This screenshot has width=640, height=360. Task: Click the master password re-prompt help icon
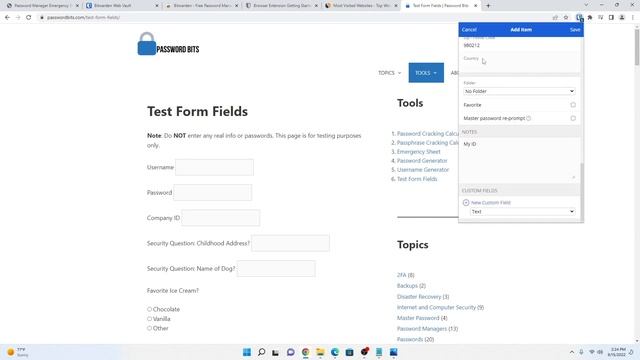tap(529, 118)
